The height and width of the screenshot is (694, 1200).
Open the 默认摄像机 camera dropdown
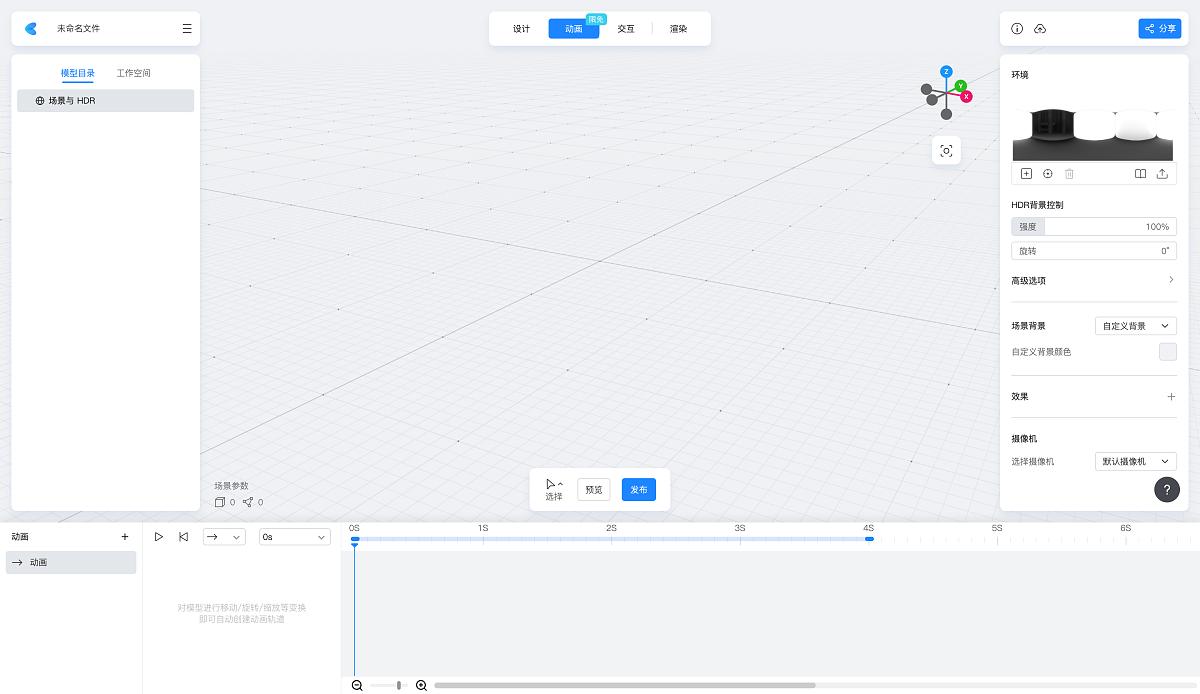(1135, 461)
